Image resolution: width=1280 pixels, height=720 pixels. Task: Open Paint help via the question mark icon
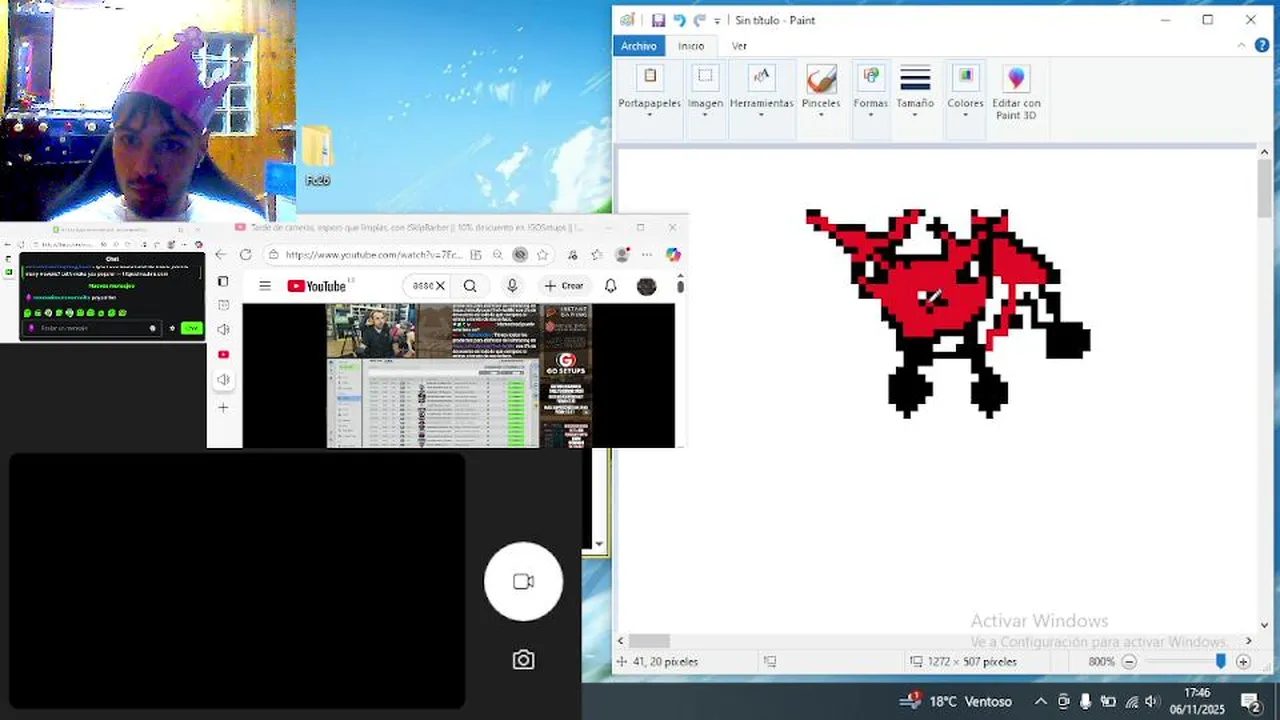click(x=1262, y=46)
